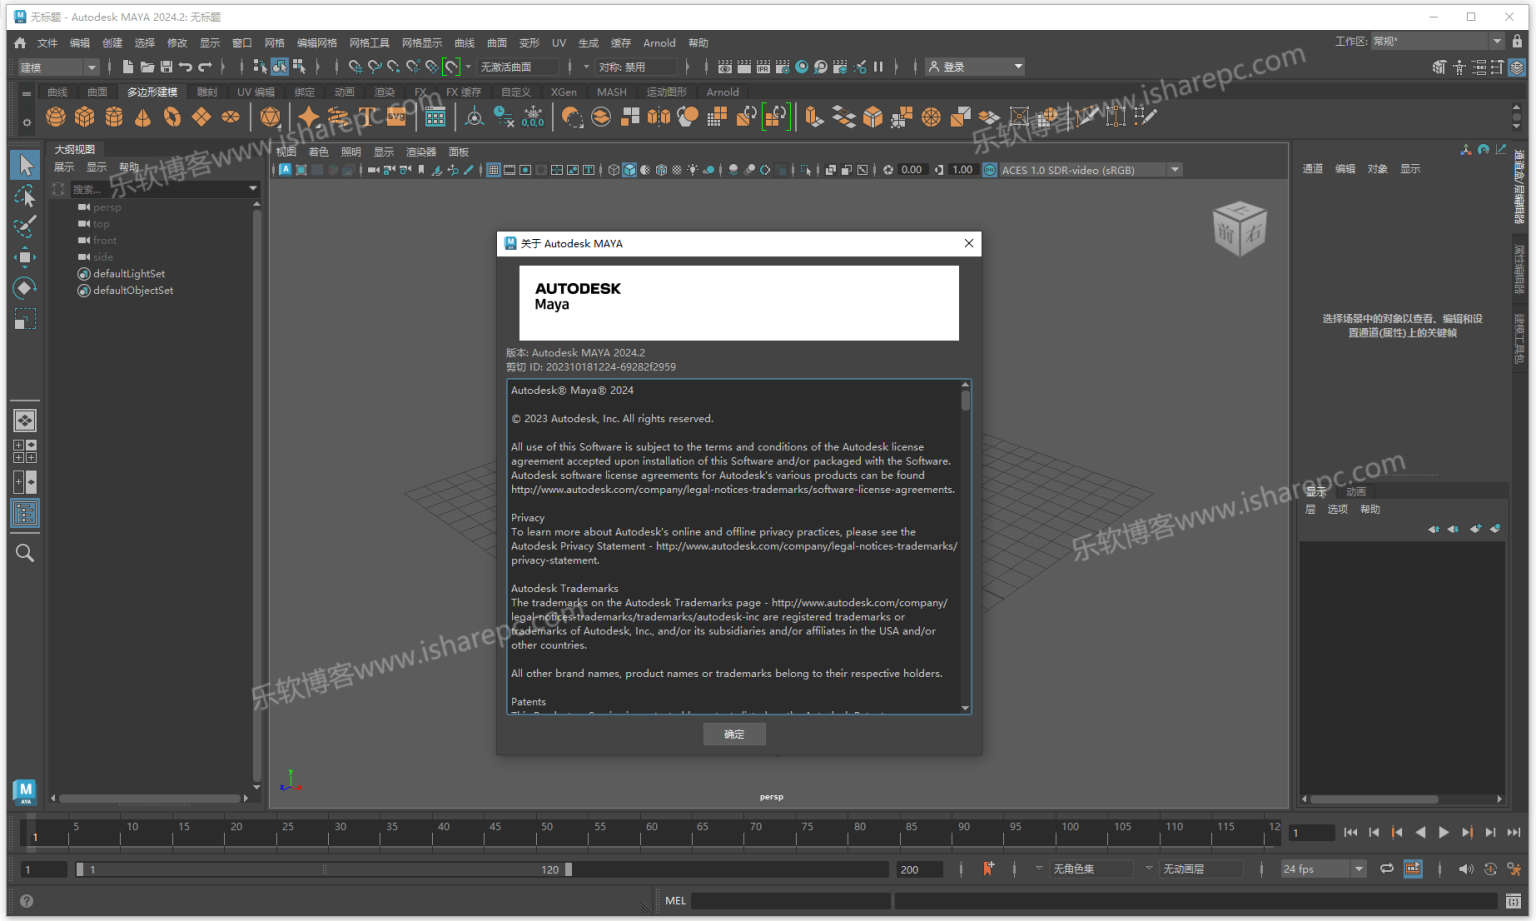Open the 无角色集 character set dropdown
1536x921 pixels.
pyautogui.click(x=1092, y=869)
